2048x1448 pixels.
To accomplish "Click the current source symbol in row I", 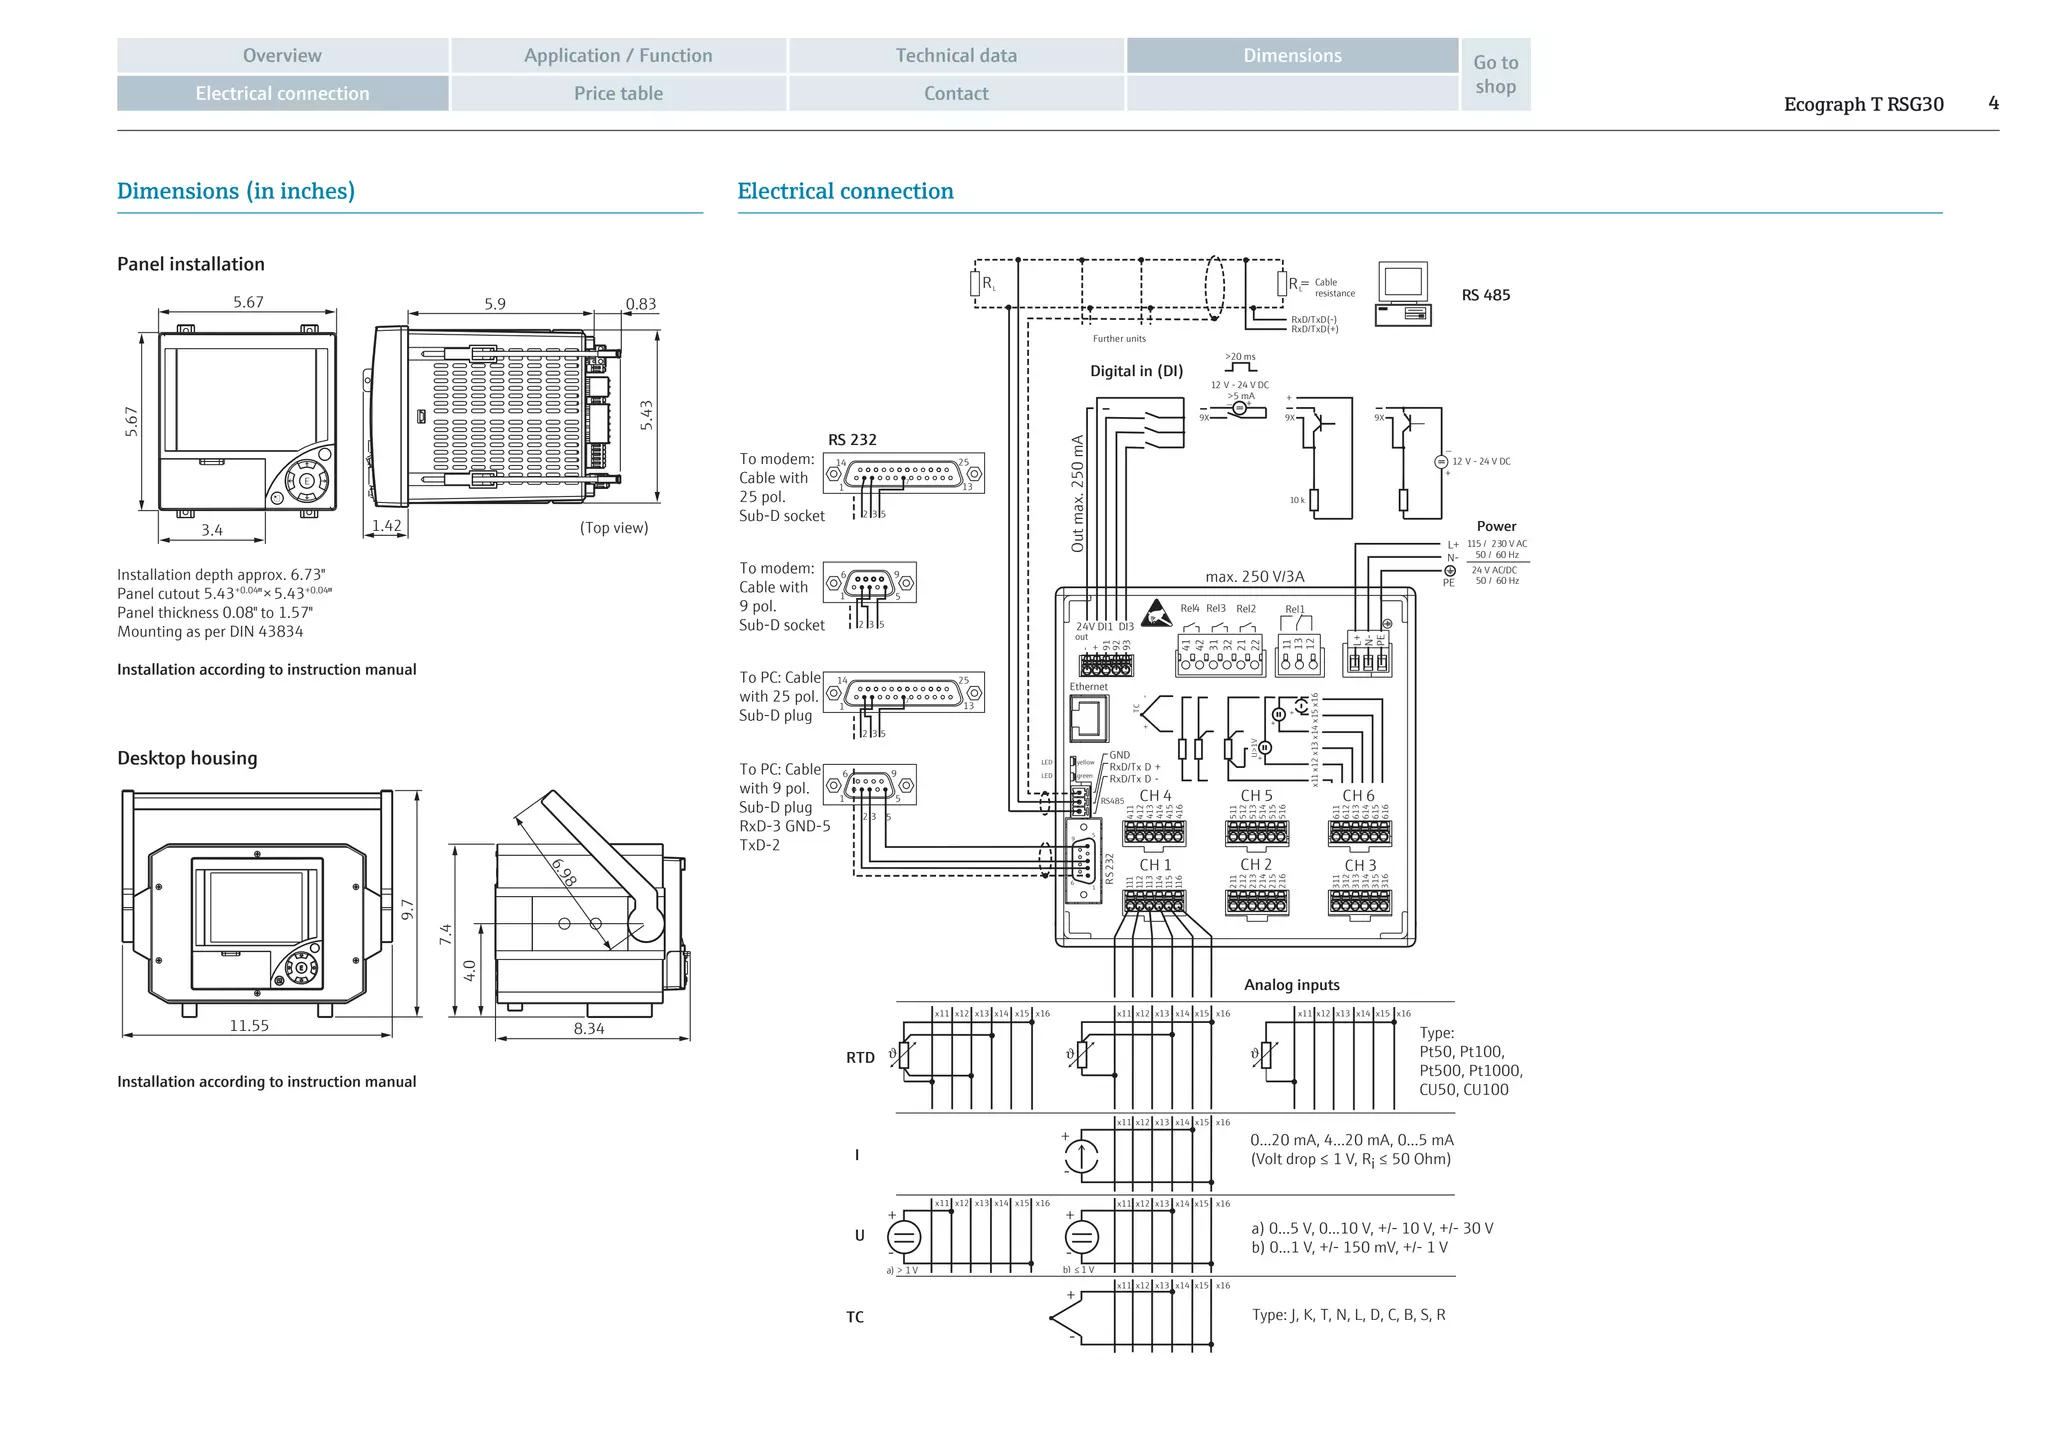I will pyautogui.click(x=1081, y=1157).
